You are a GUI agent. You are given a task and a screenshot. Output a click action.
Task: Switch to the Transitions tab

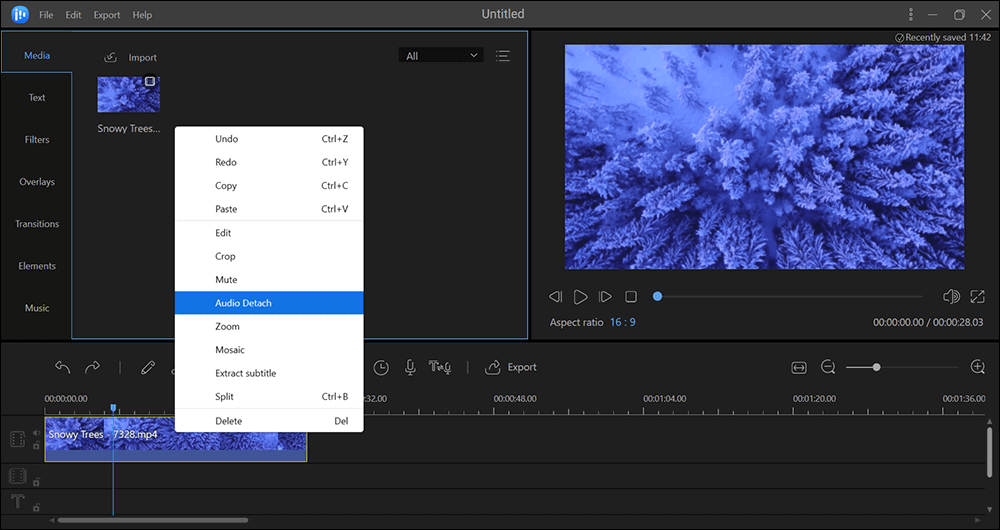(x=37, y=224)
